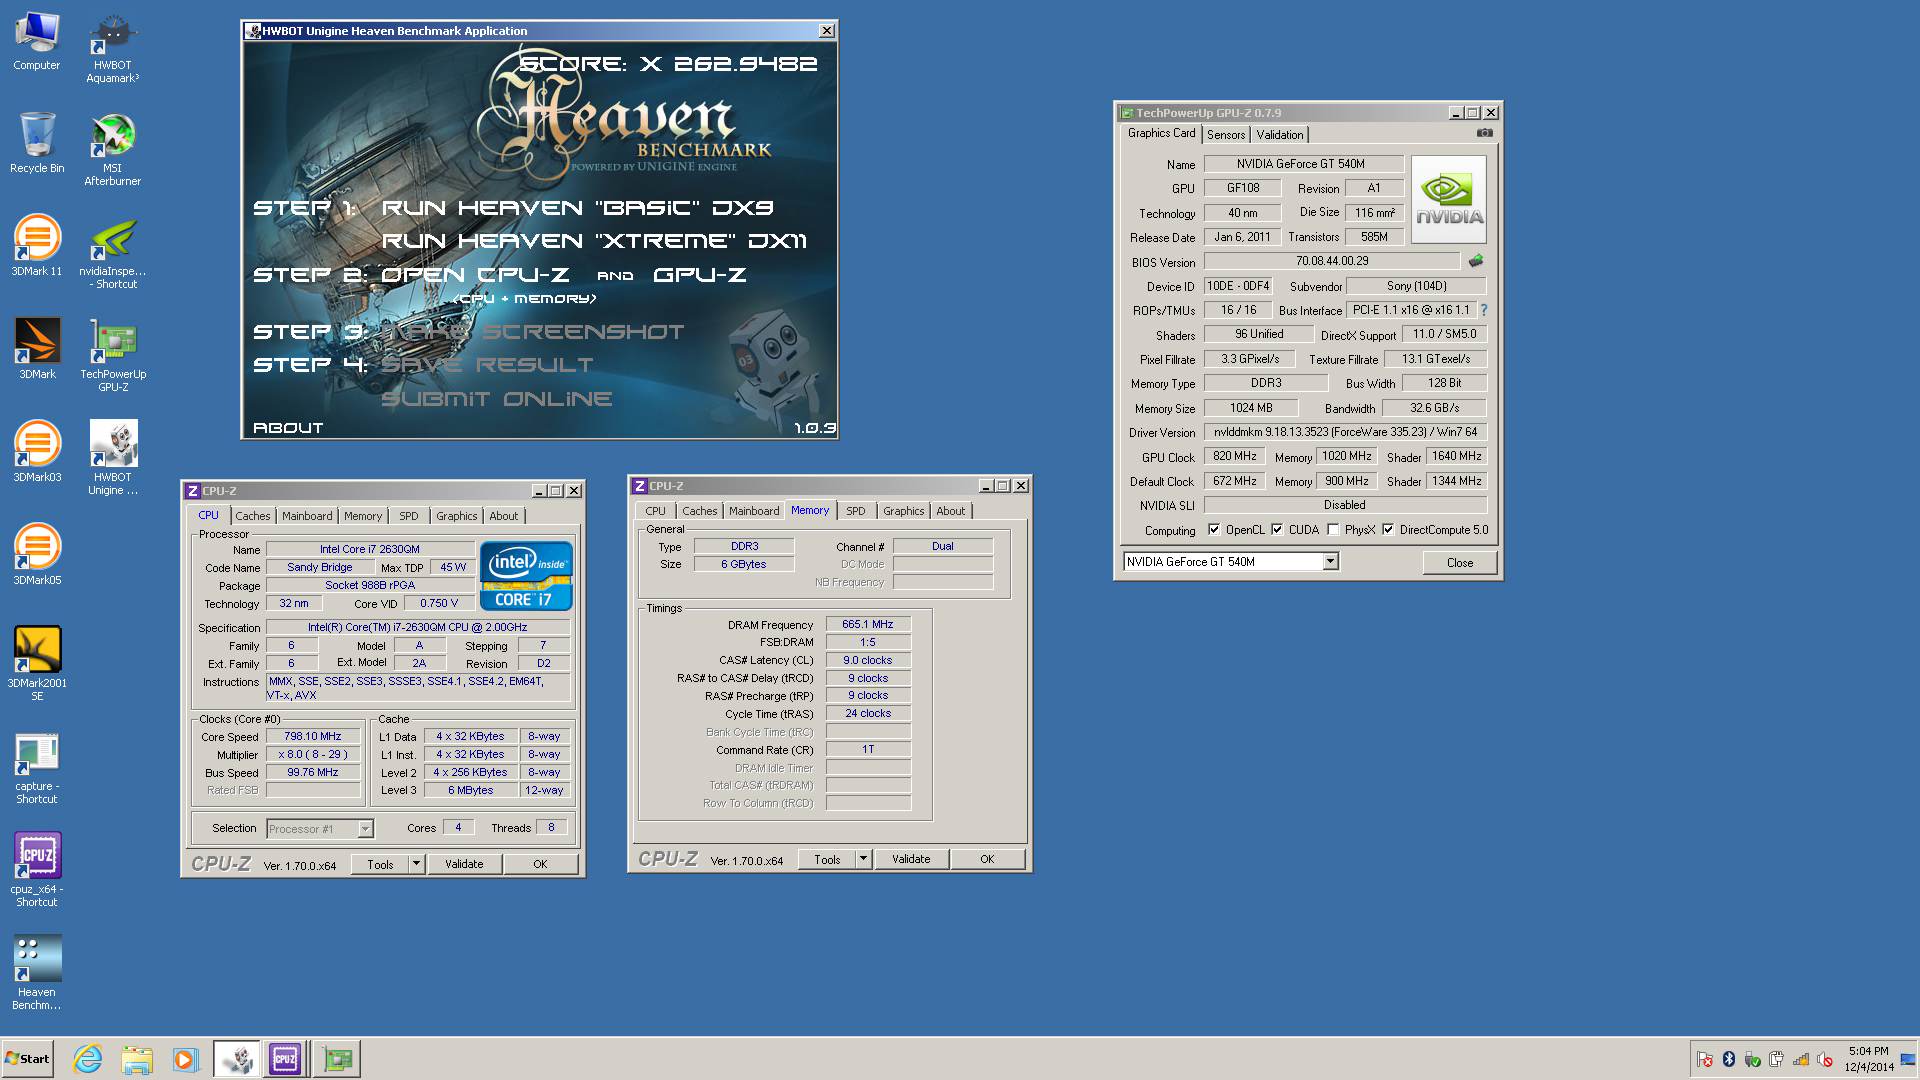Click the GPU-Z screenshot camera icon
Image resolution: width=1920 pixels, height=1080 pixels.
coord(1485,133)
